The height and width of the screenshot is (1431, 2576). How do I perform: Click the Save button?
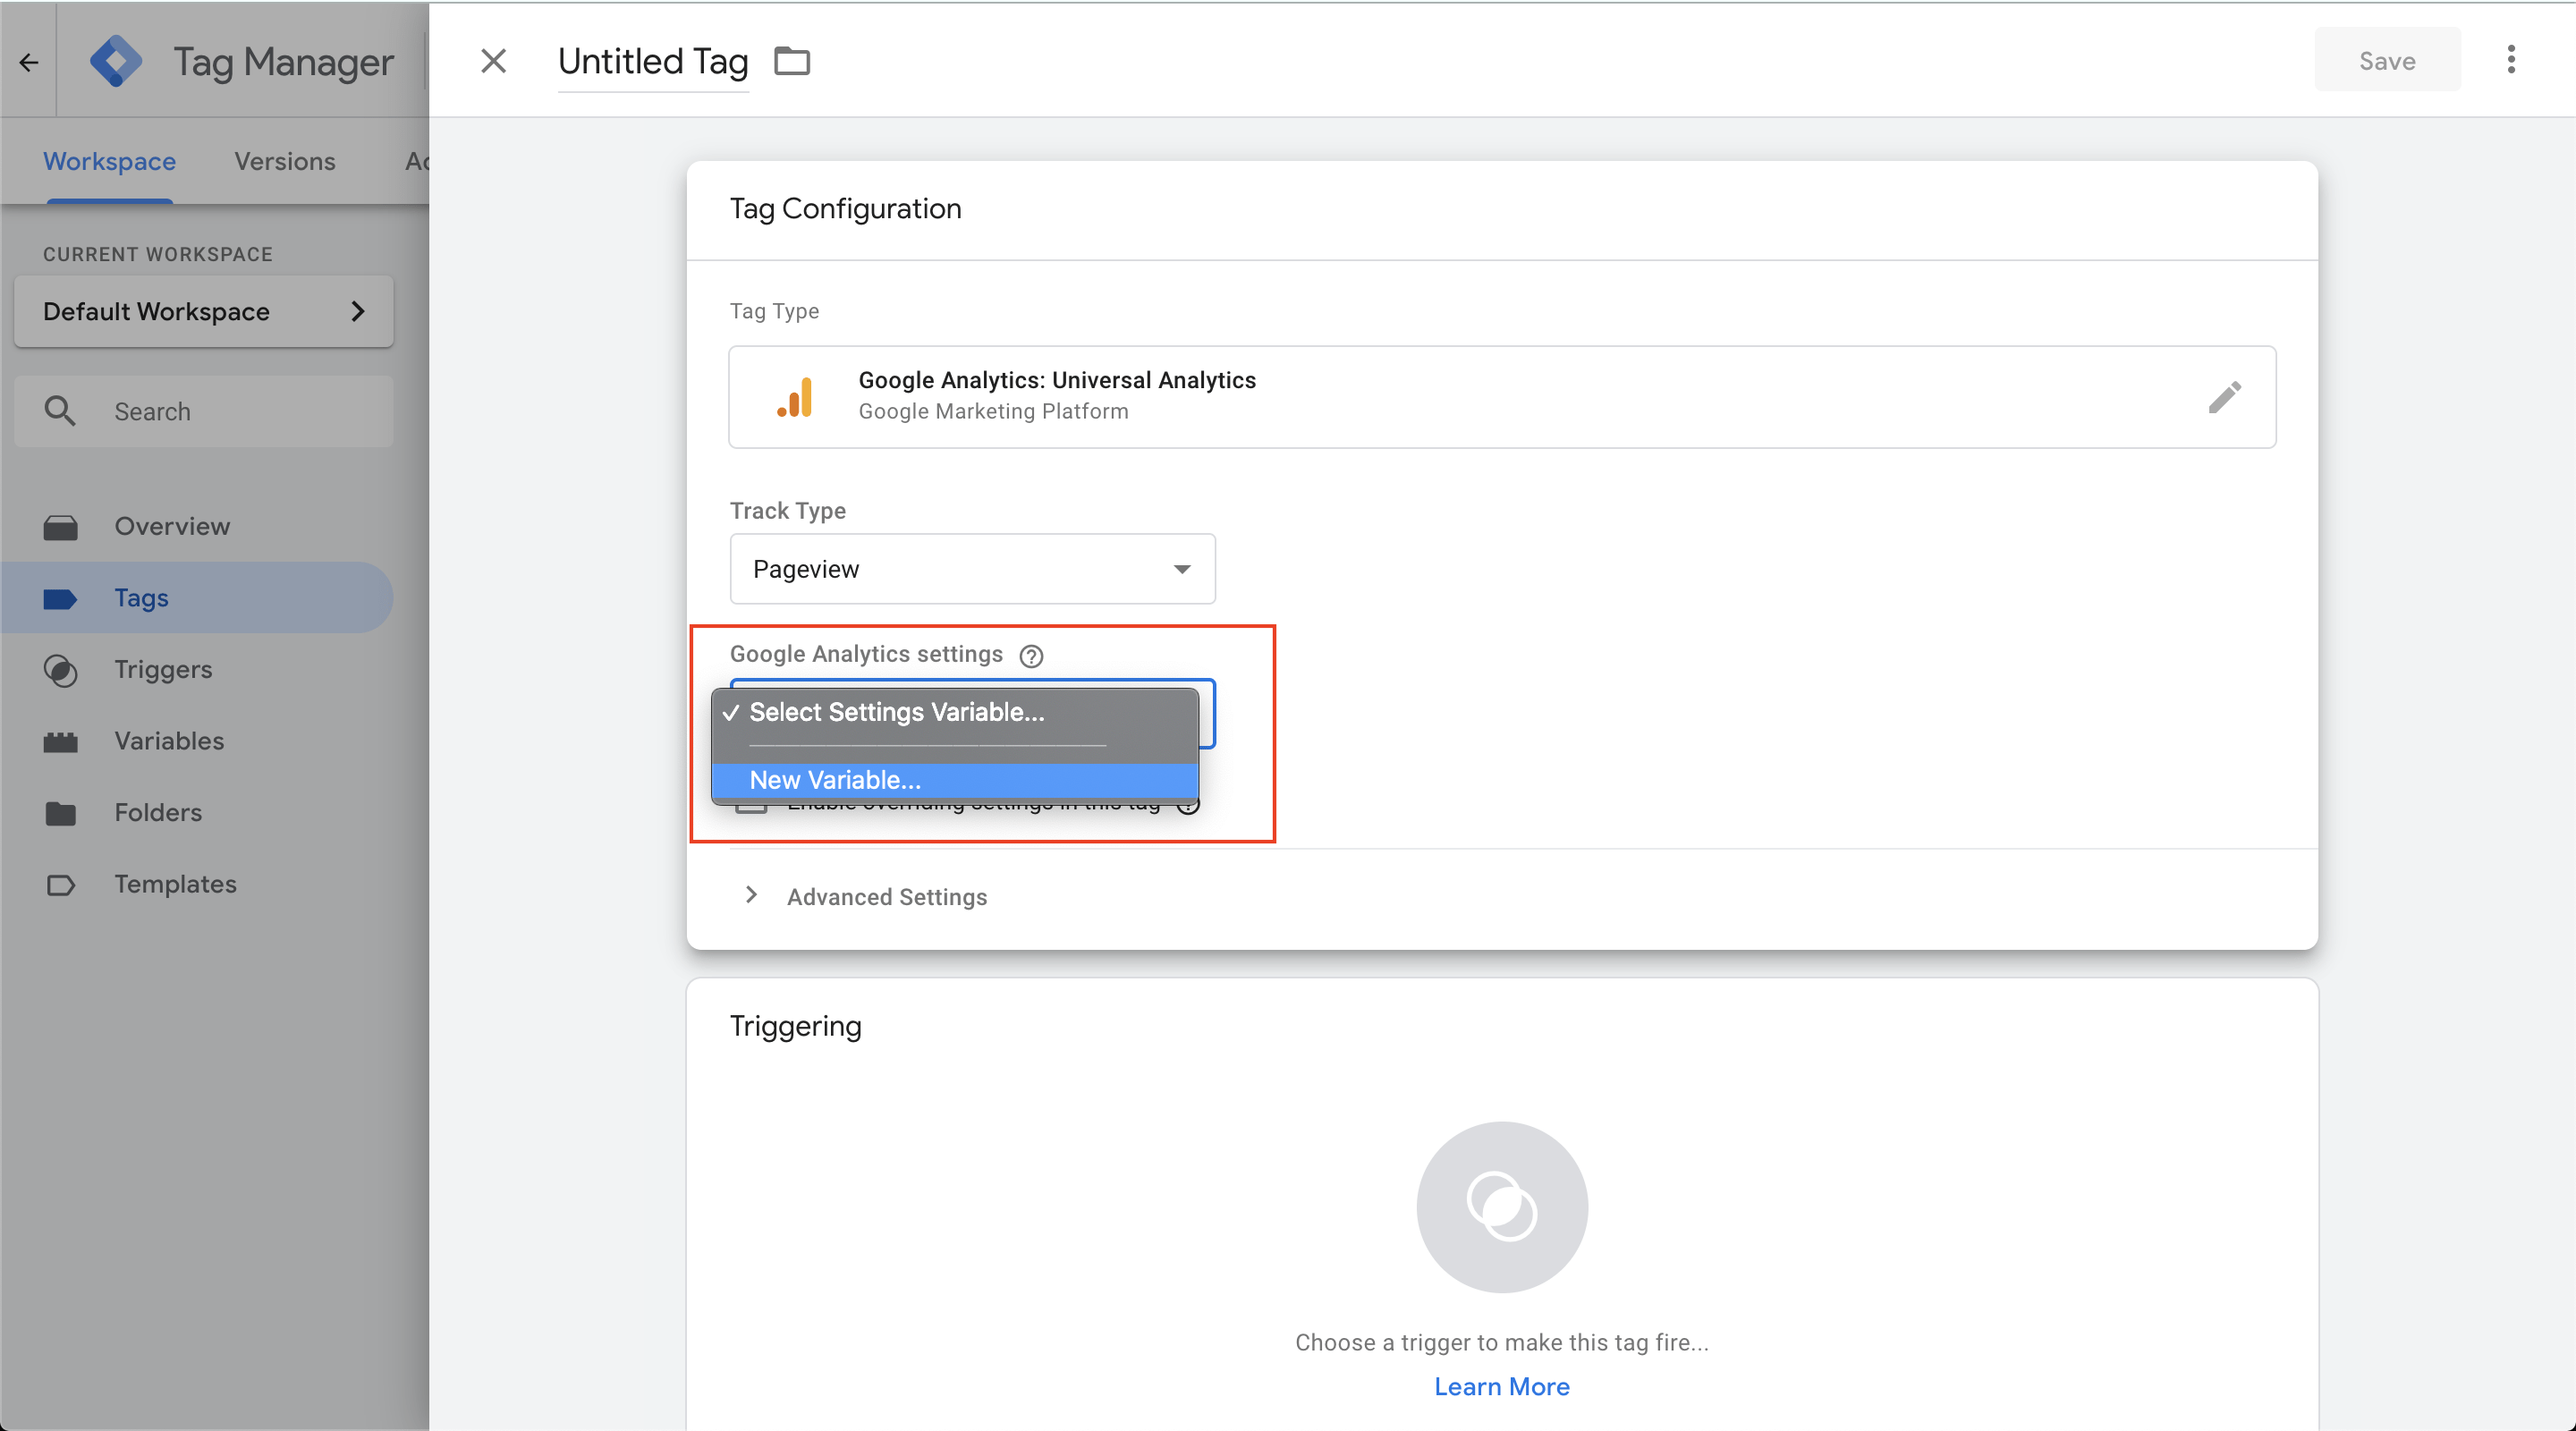click(2386, 61)
